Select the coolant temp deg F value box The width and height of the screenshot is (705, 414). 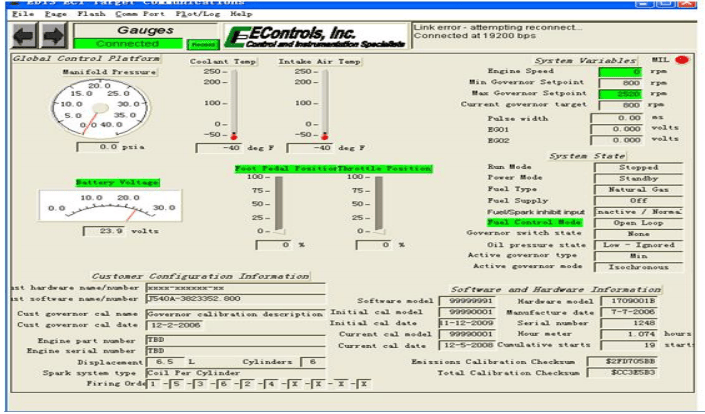(219, 148)
